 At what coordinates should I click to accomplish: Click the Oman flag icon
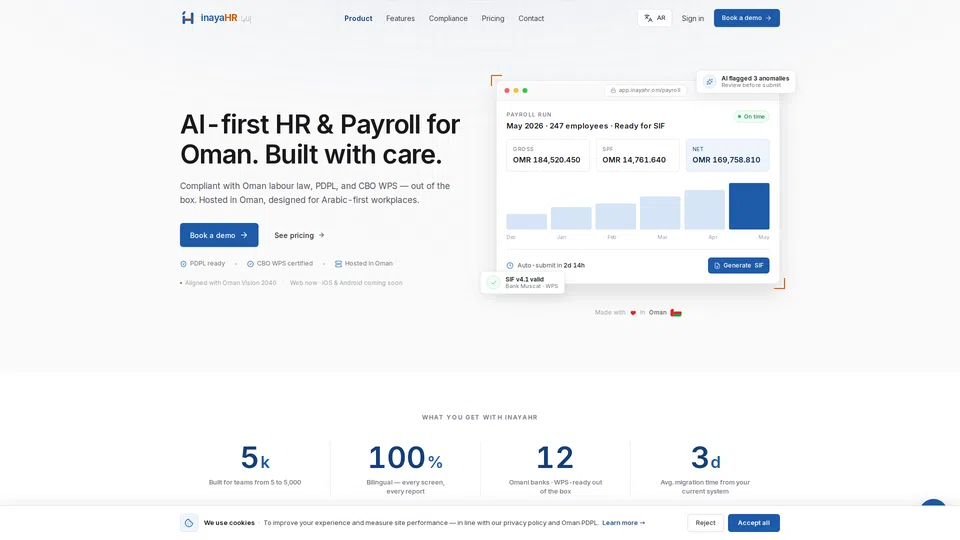tap(676, 313)
